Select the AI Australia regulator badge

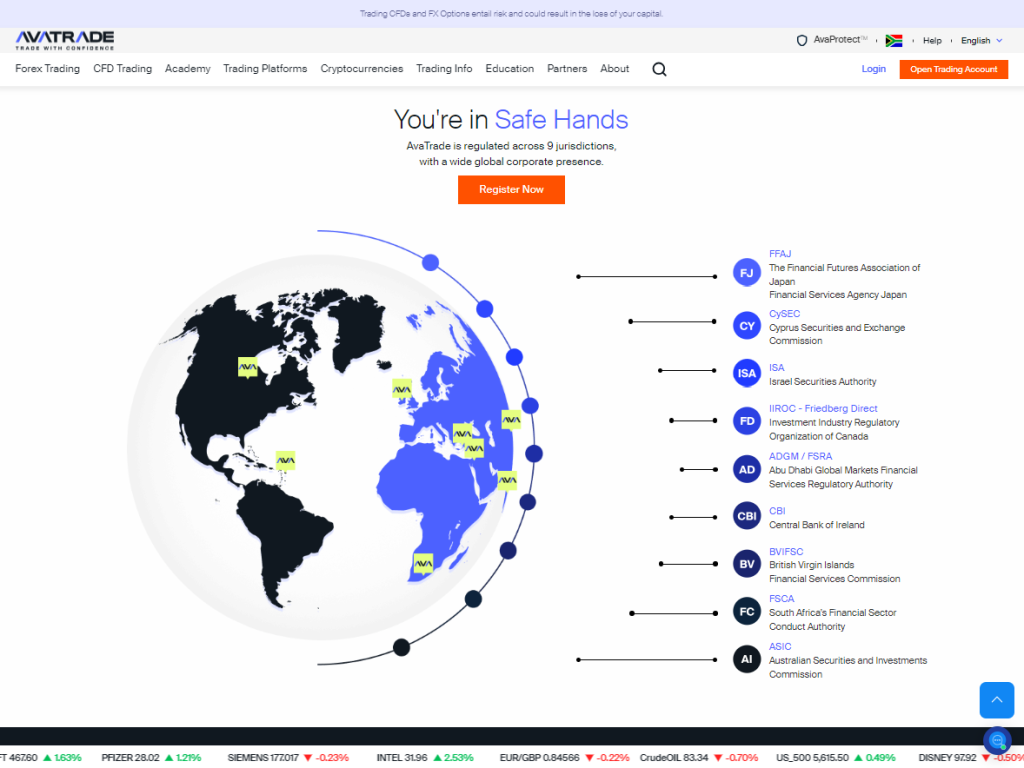747,659
